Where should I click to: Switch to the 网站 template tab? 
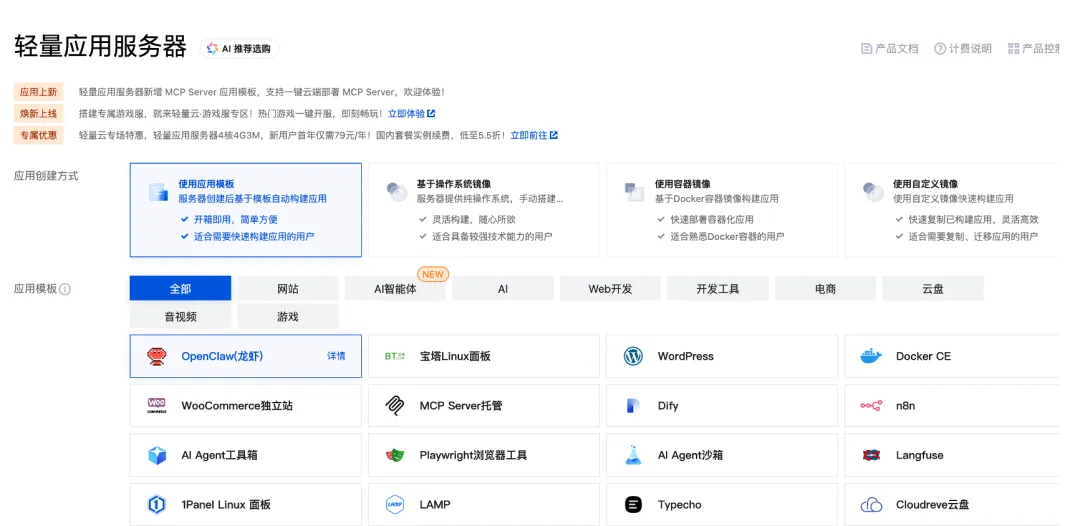[288, 288]
